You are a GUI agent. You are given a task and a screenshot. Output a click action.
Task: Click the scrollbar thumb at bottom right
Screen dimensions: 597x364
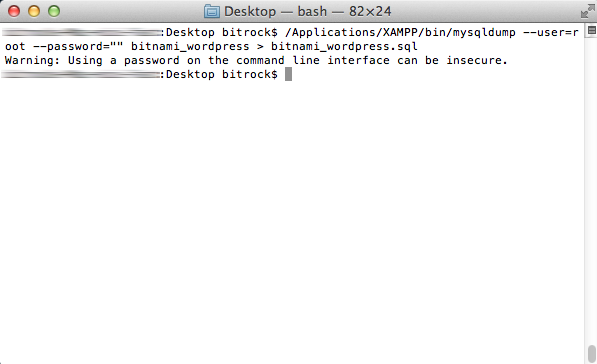591,354
